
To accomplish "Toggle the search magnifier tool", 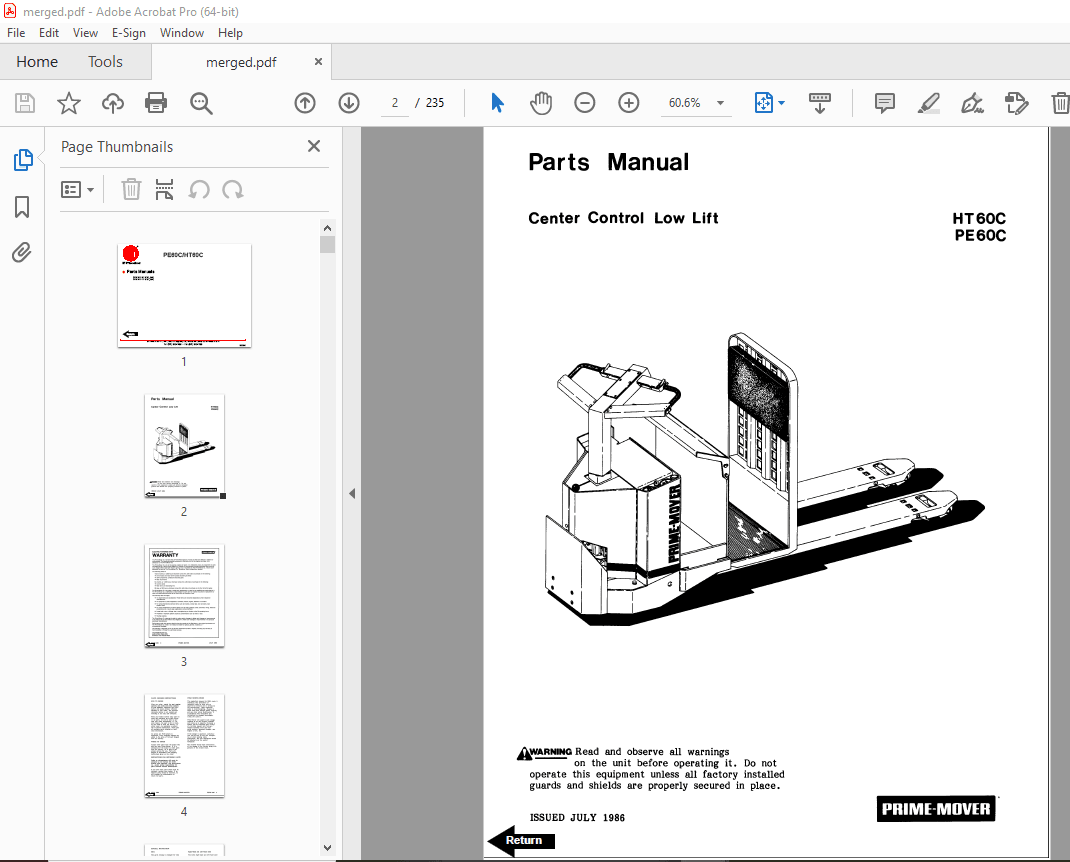I will pos(201,102).
